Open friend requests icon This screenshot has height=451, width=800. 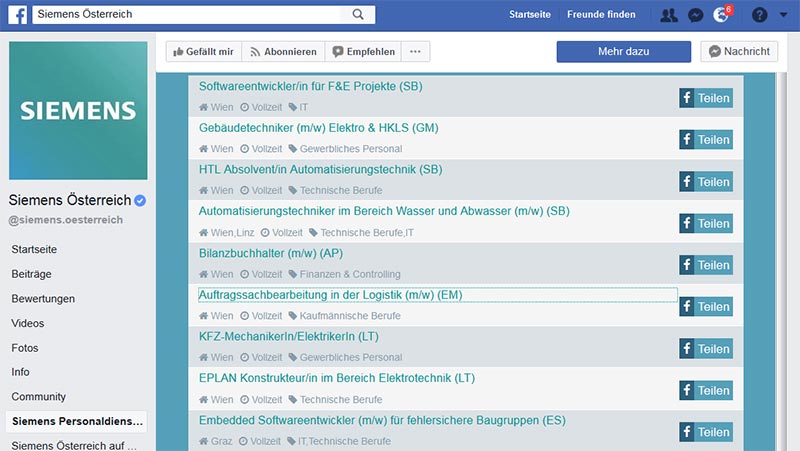click(669, 15)
